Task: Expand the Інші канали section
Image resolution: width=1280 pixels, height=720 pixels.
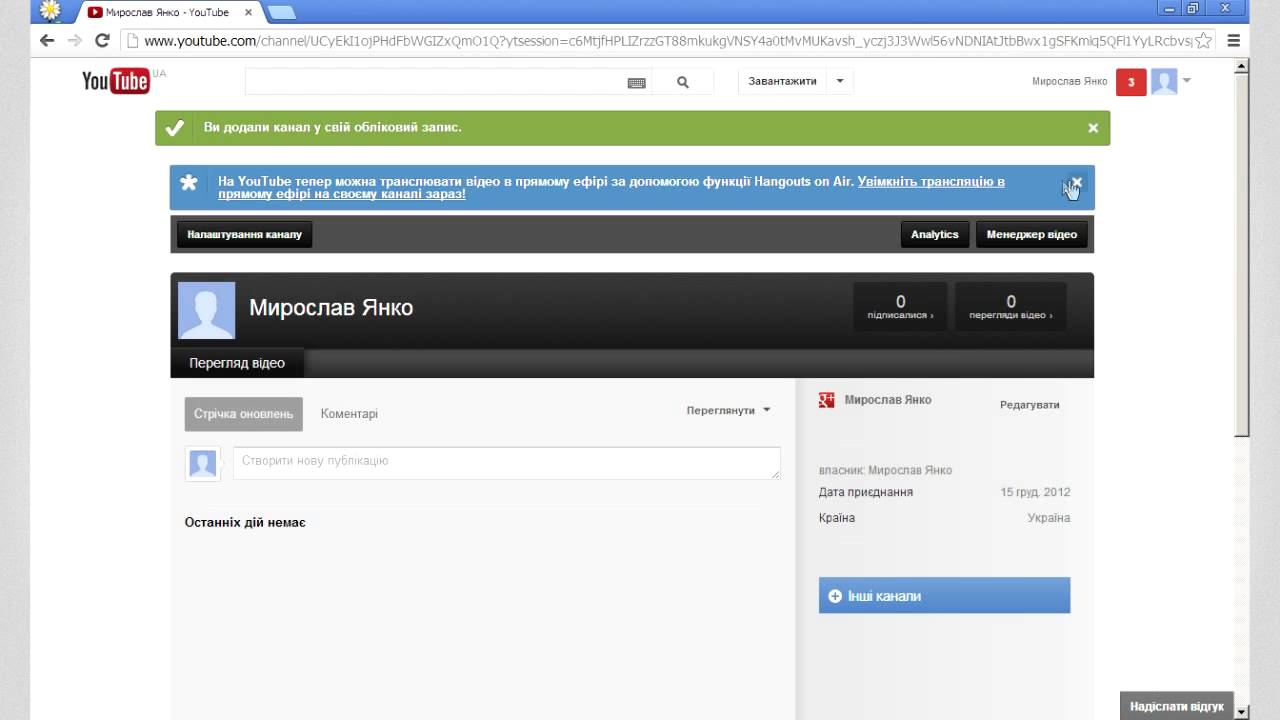Action: pos(944,596)
